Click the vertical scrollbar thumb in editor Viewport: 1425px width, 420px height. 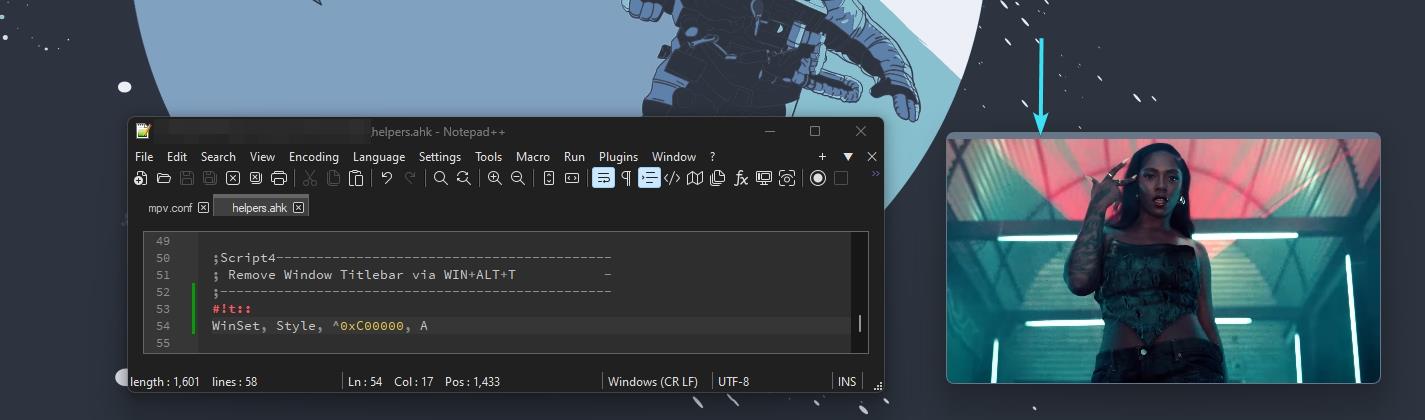[860, 324]
